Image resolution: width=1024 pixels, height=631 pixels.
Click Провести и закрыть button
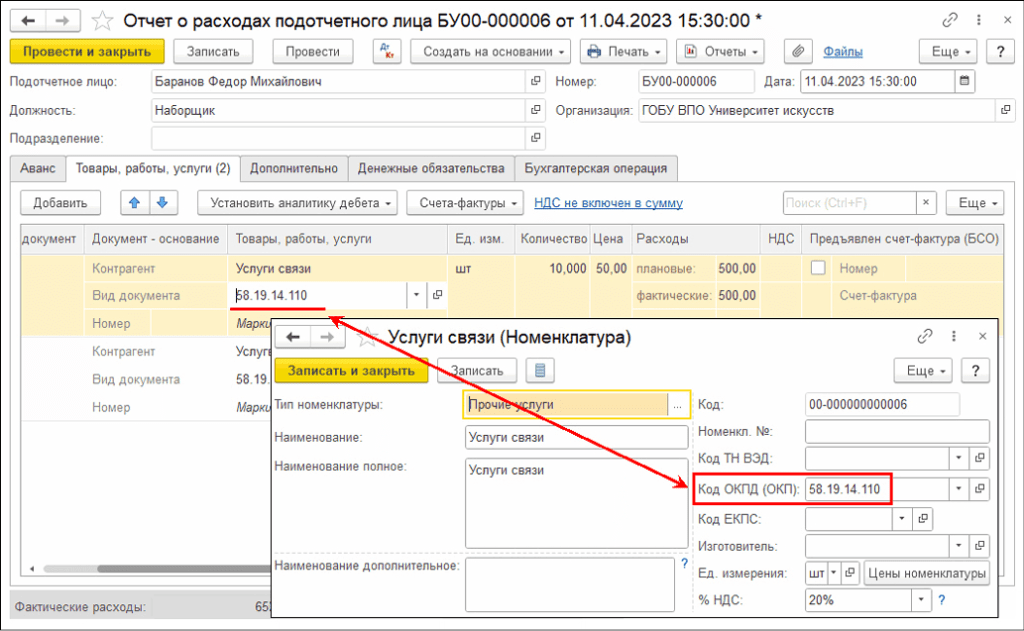pyautogui.click(x=86, y=51)
